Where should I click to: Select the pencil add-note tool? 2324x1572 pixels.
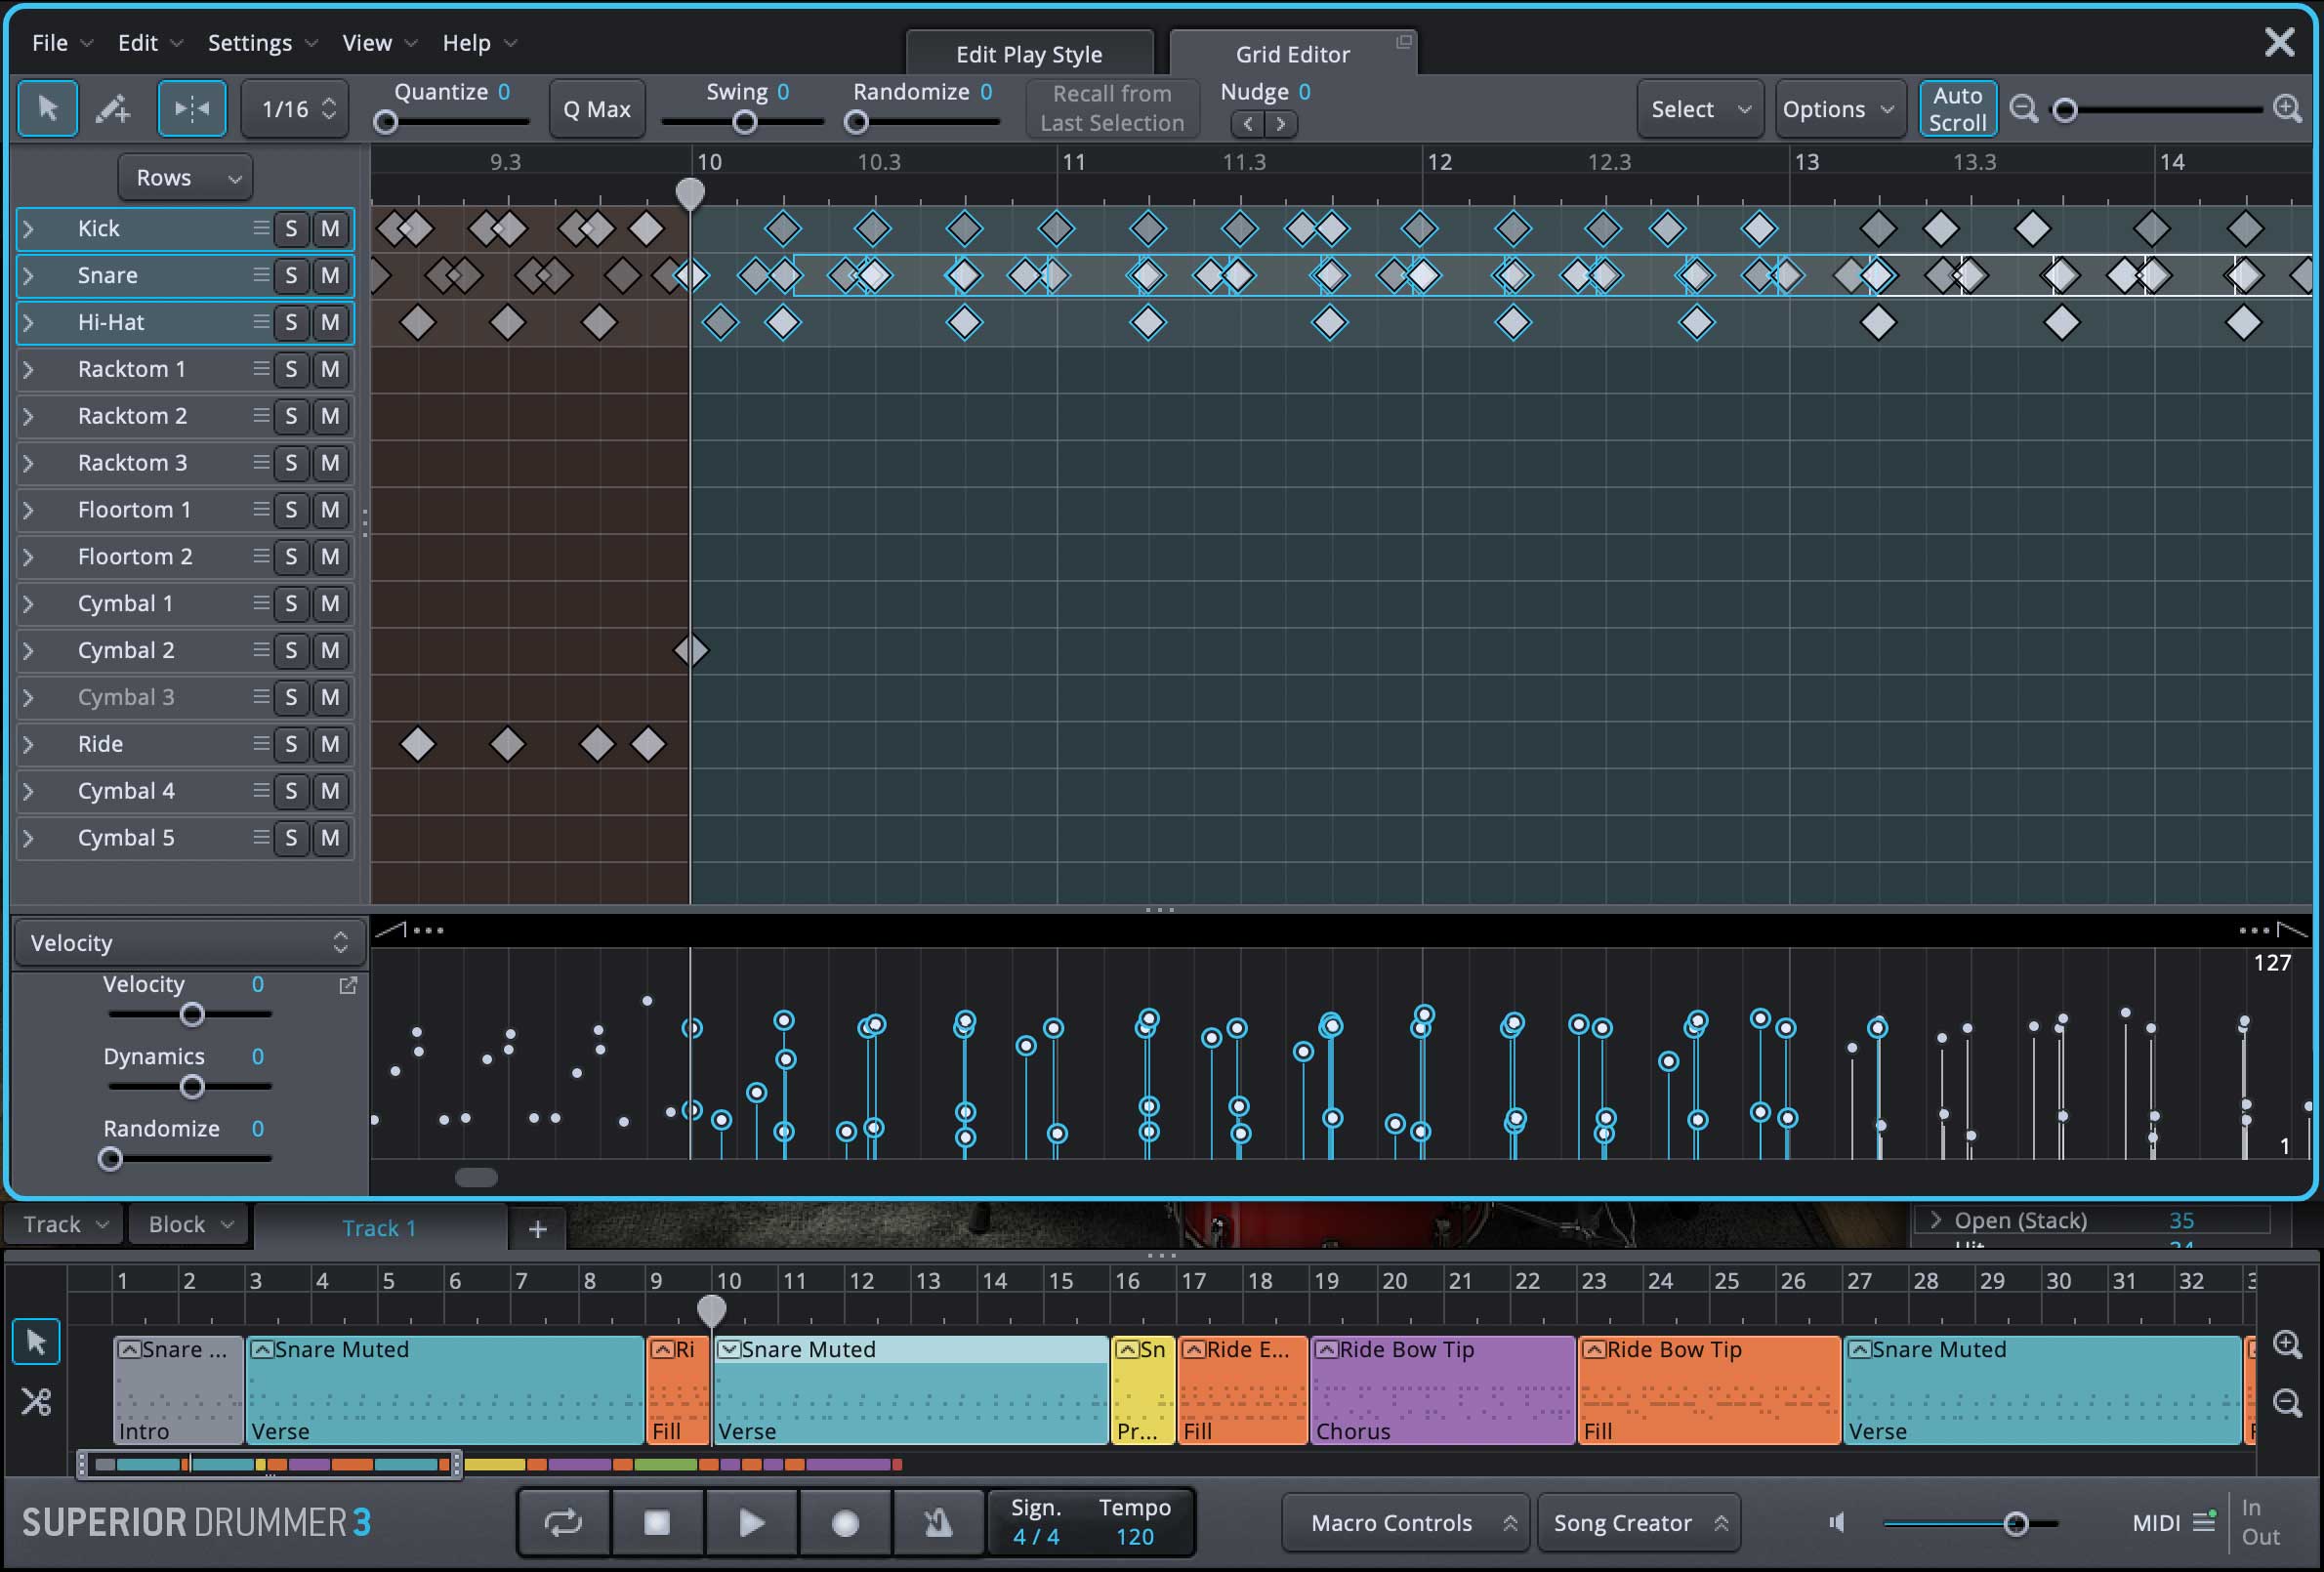(113, 108)
